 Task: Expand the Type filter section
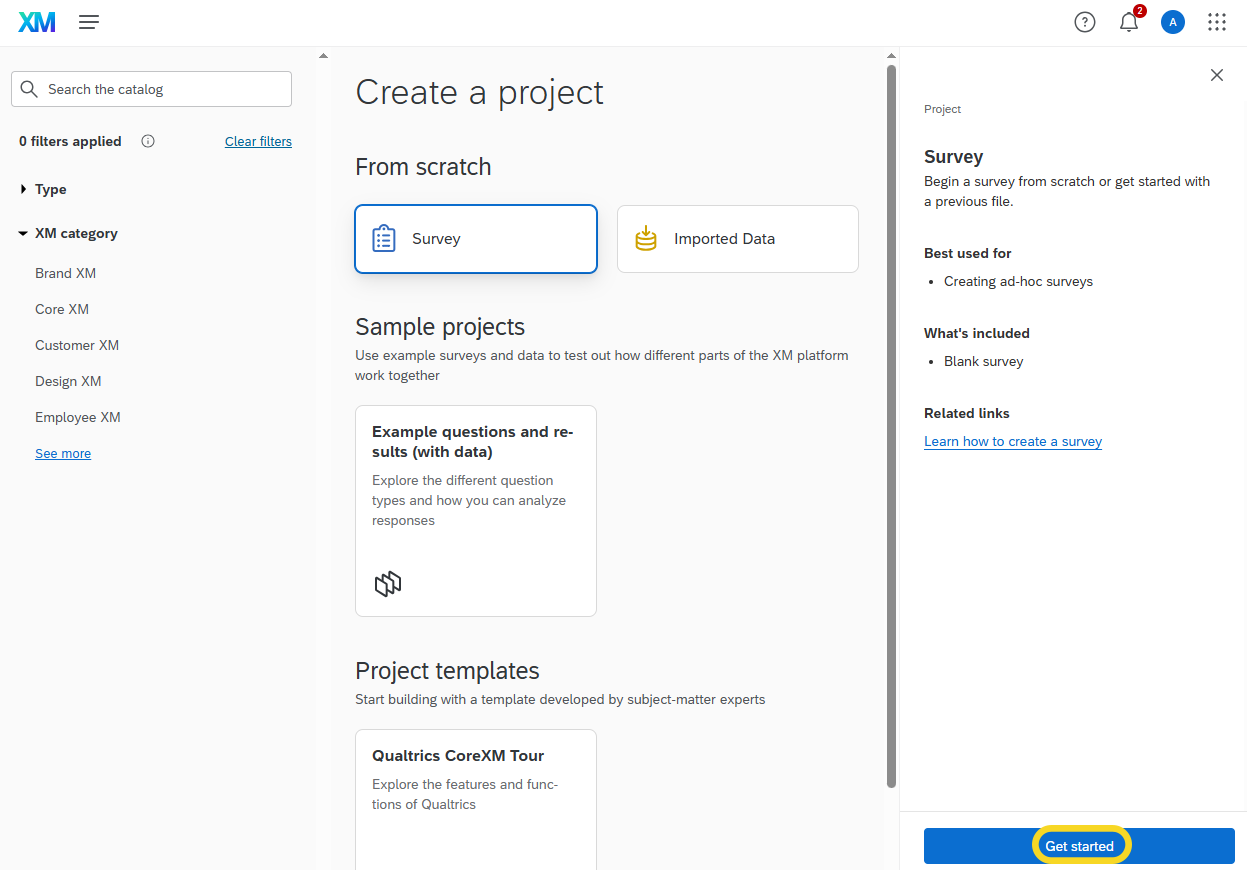(x=43, y=189)
